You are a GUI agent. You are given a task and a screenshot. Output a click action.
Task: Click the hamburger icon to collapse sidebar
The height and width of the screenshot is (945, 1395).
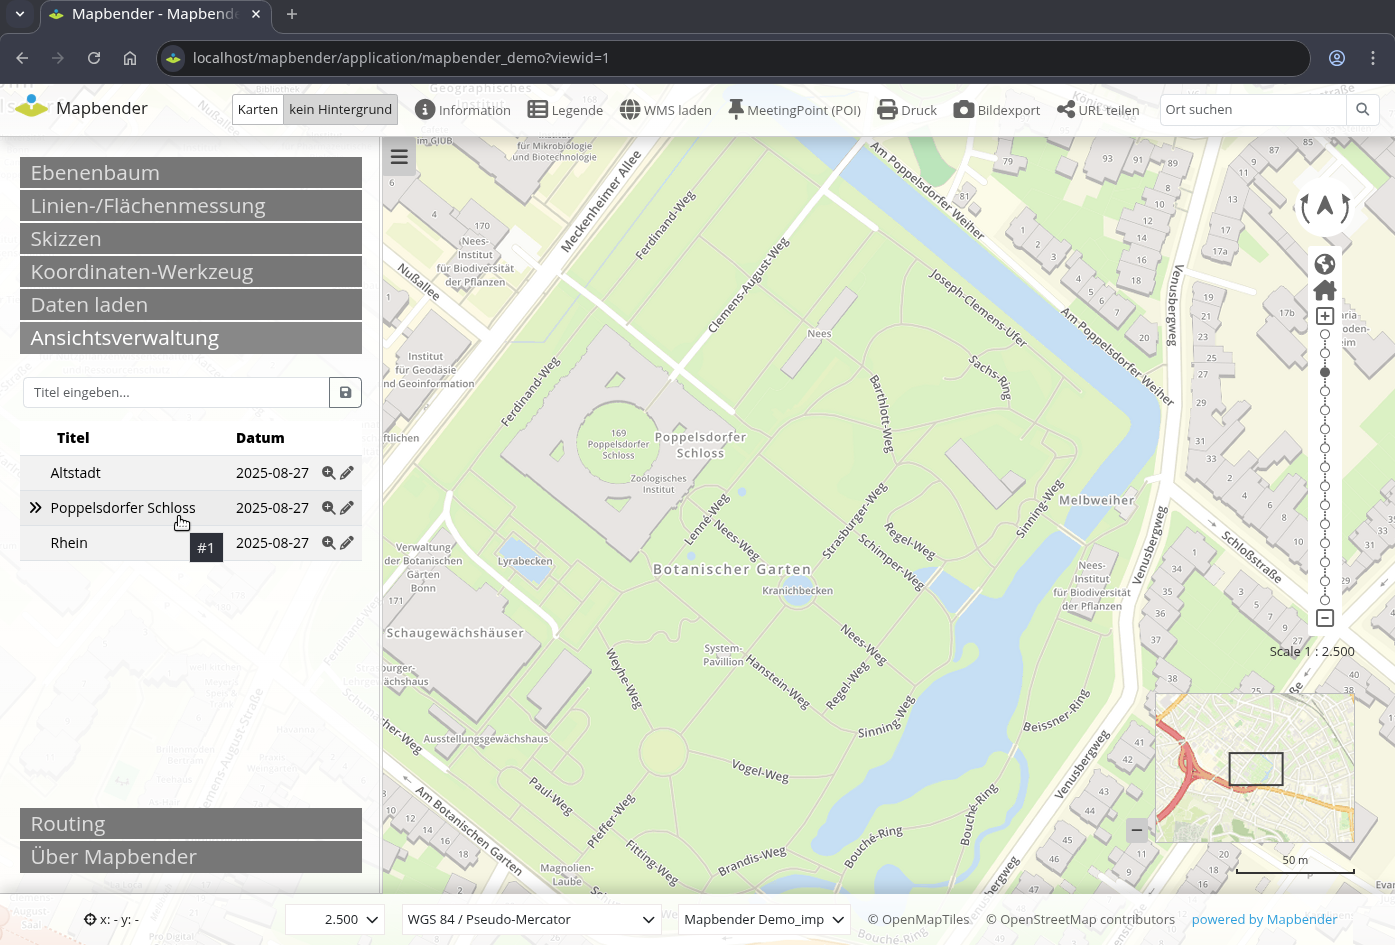pos(399,157)
